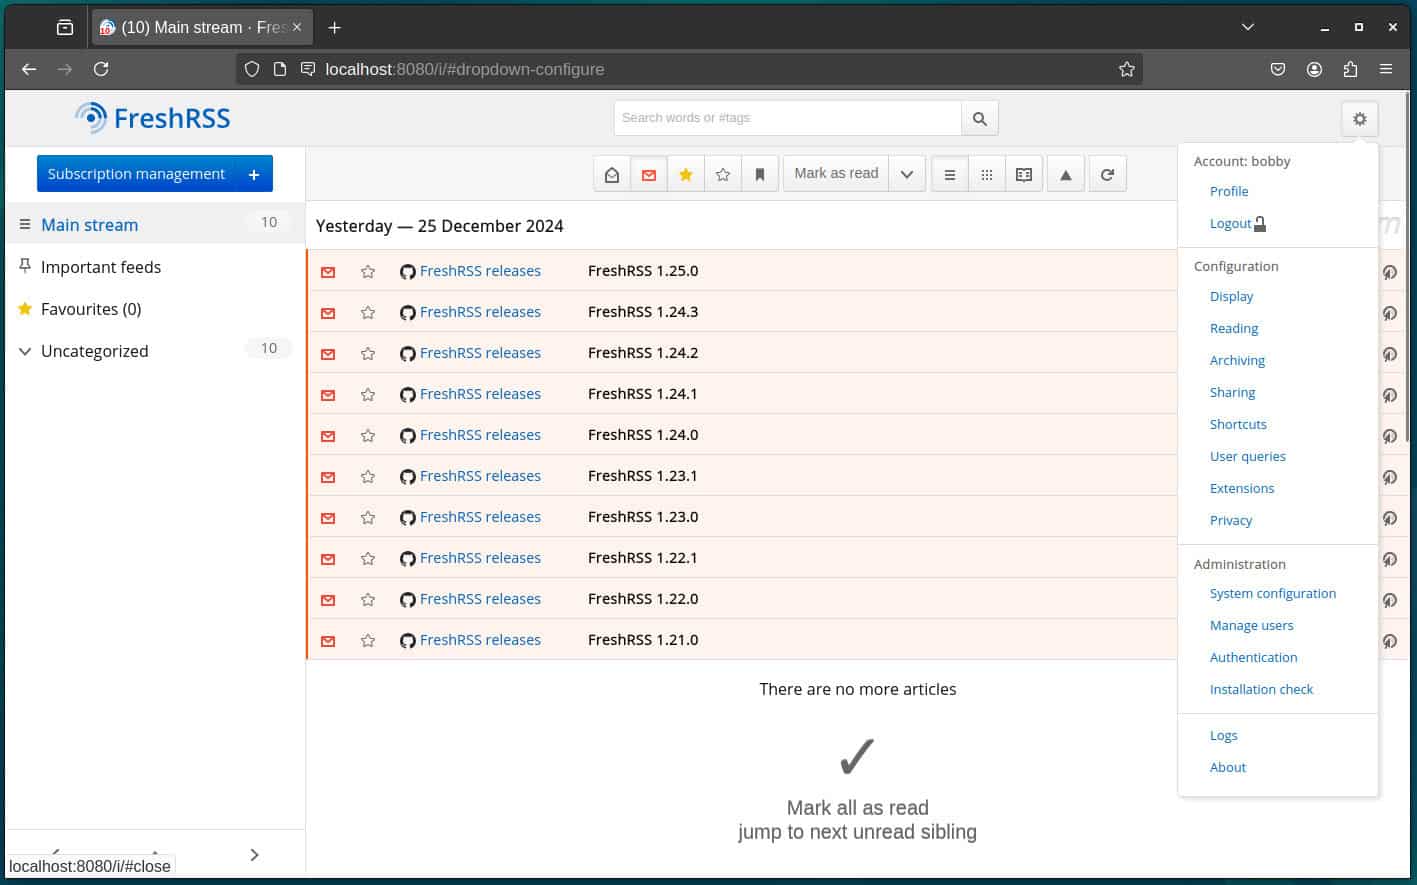
Task: Toggle the normal list view mode
Action: [x=948, y=173]
